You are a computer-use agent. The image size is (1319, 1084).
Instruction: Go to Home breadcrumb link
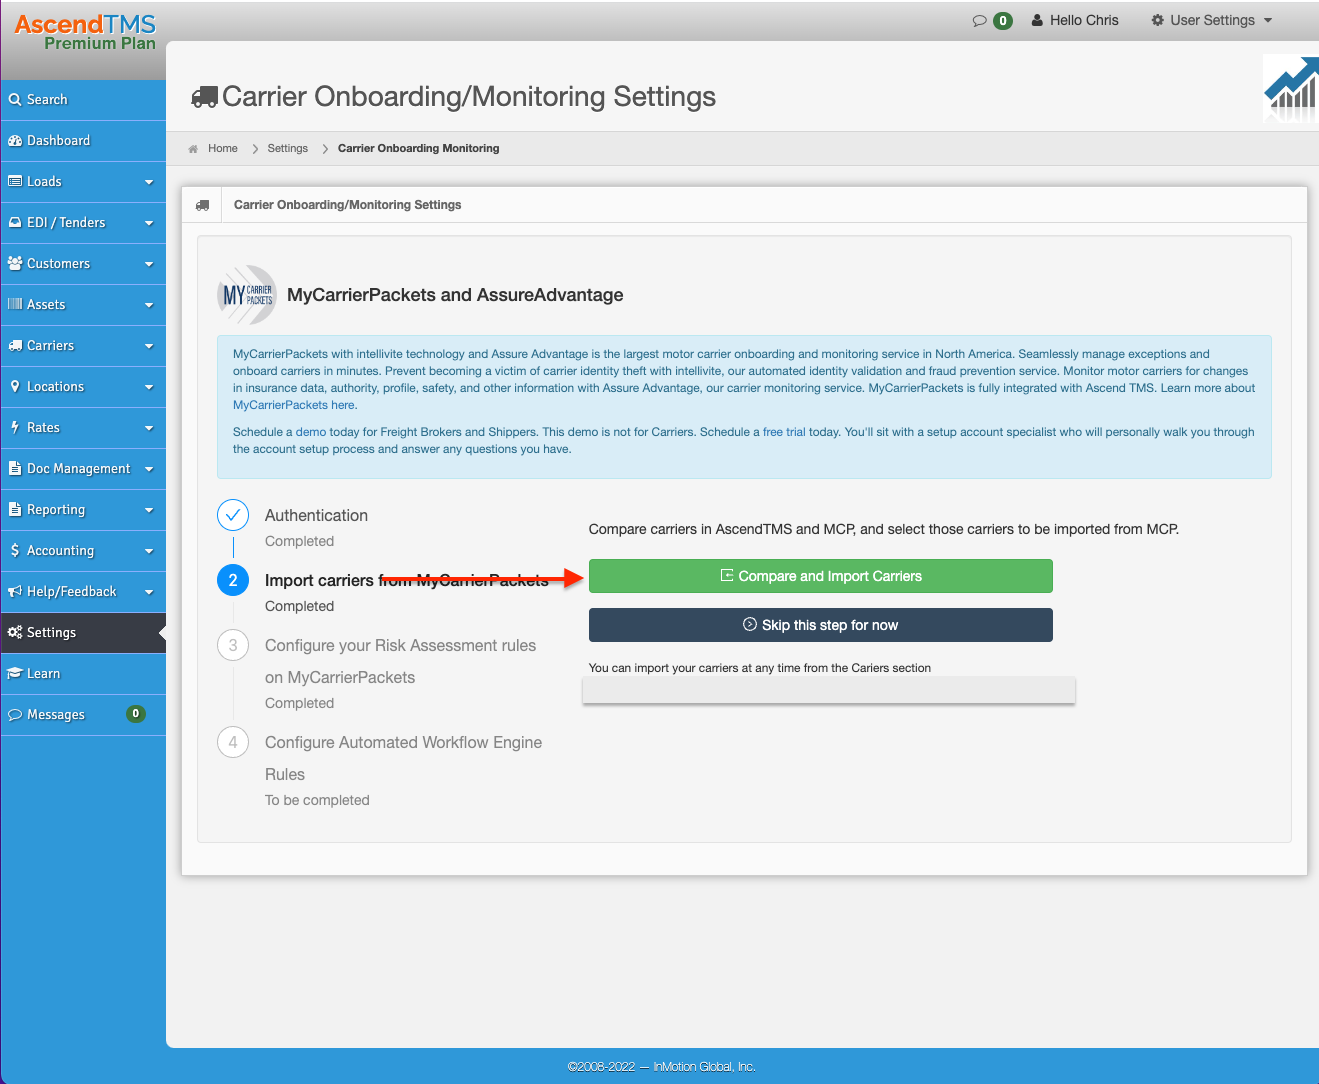tap(223, 149)
